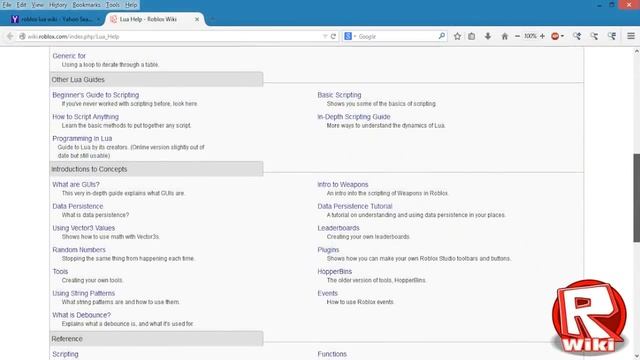Zoom out with minus button
The image size is (640, 360).
click(x=518, y=36)
